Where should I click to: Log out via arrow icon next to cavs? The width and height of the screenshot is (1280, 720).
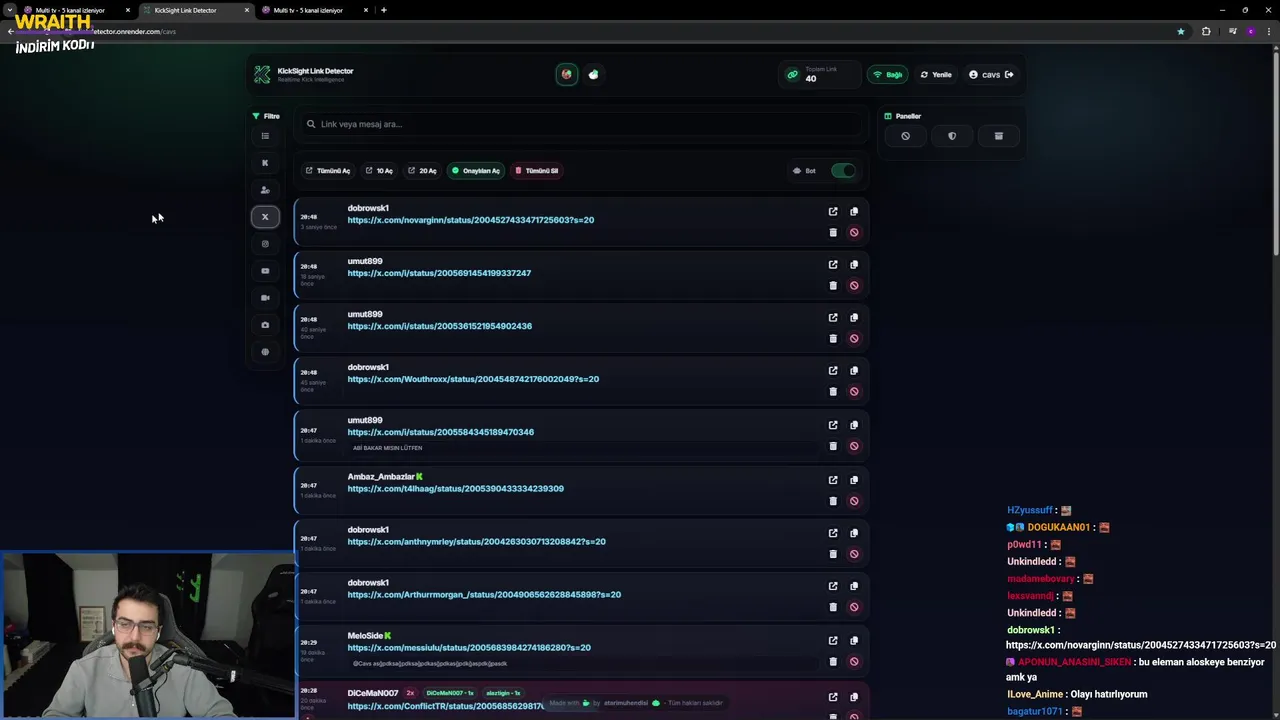(1009, 74)
